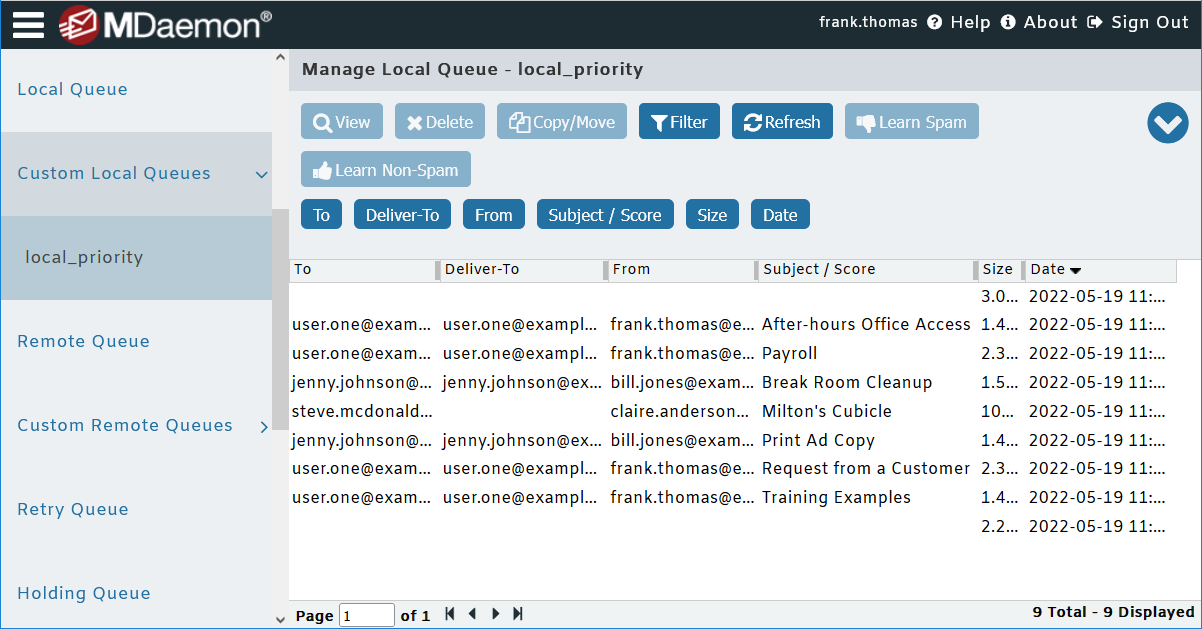This screenshot has width=1202, height=629.
Task: Click the Page number input box
Action: click(x=366, y=614)
